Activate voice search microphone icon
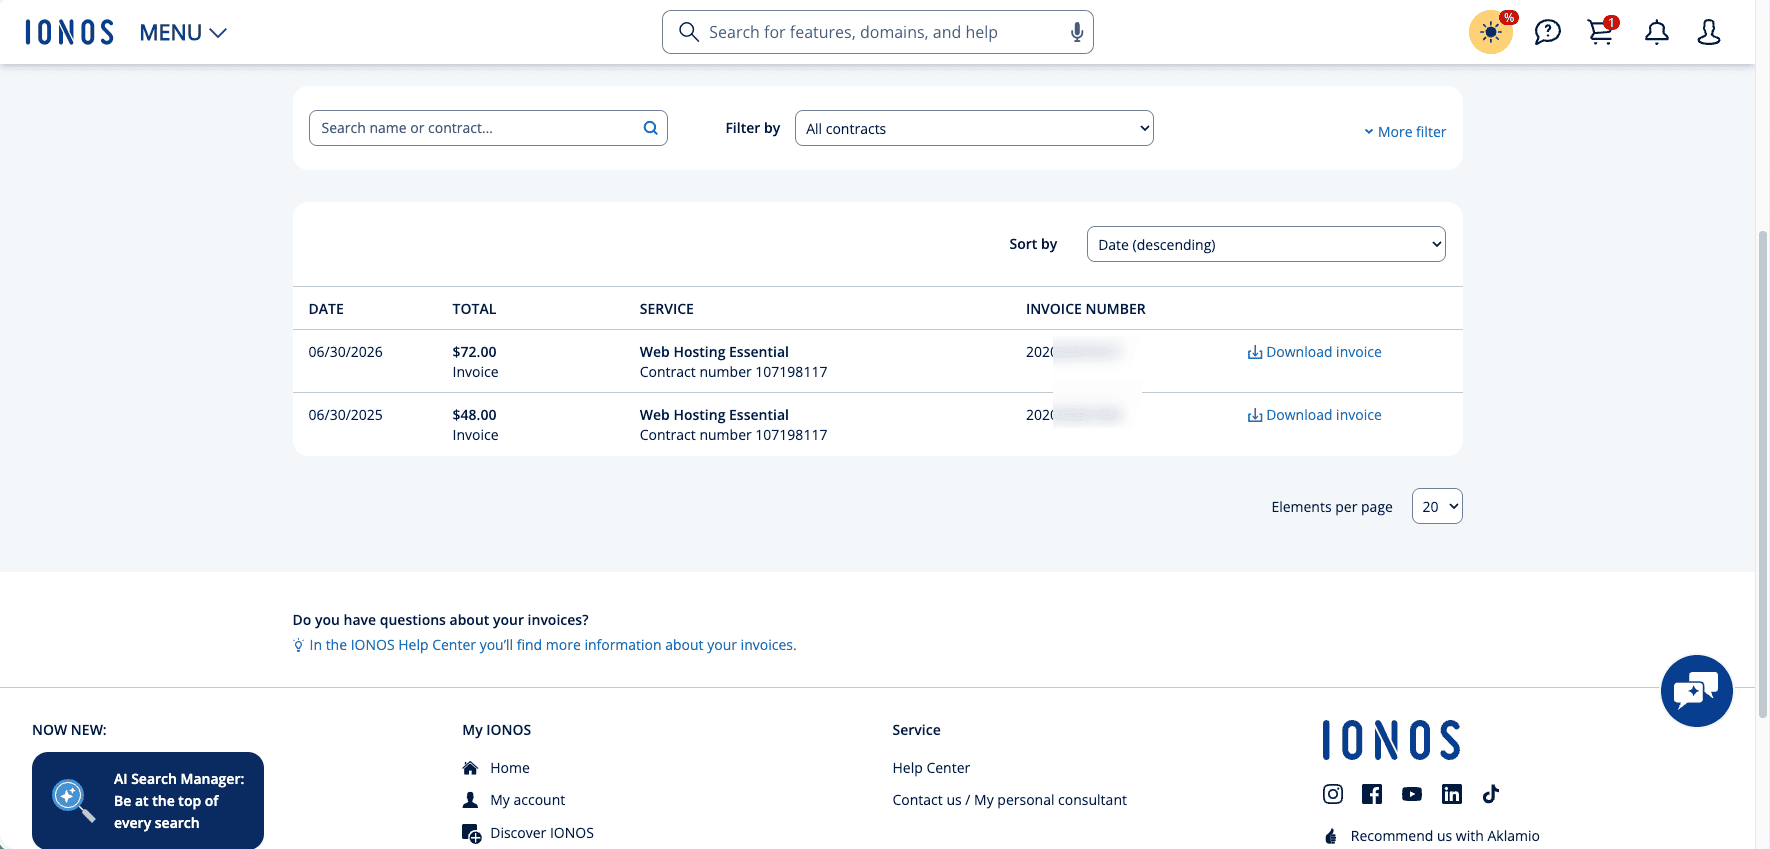Image resolution: width=1770 pixels, height=849 pixels. tap(1077, 32)
